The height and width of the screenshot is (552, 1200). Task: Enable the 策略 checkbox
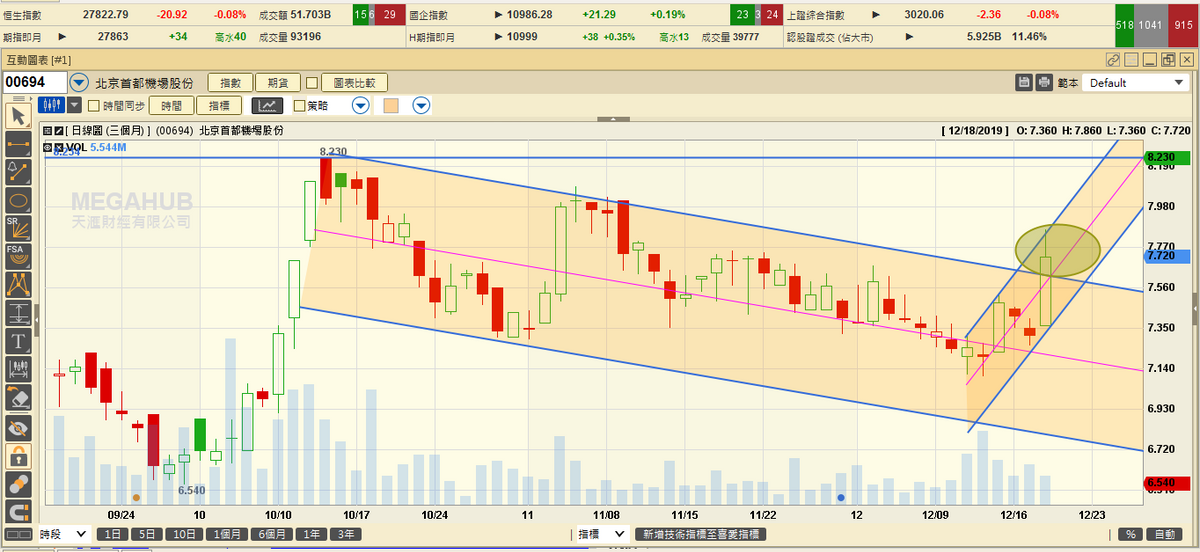click(x=299, y=105)
